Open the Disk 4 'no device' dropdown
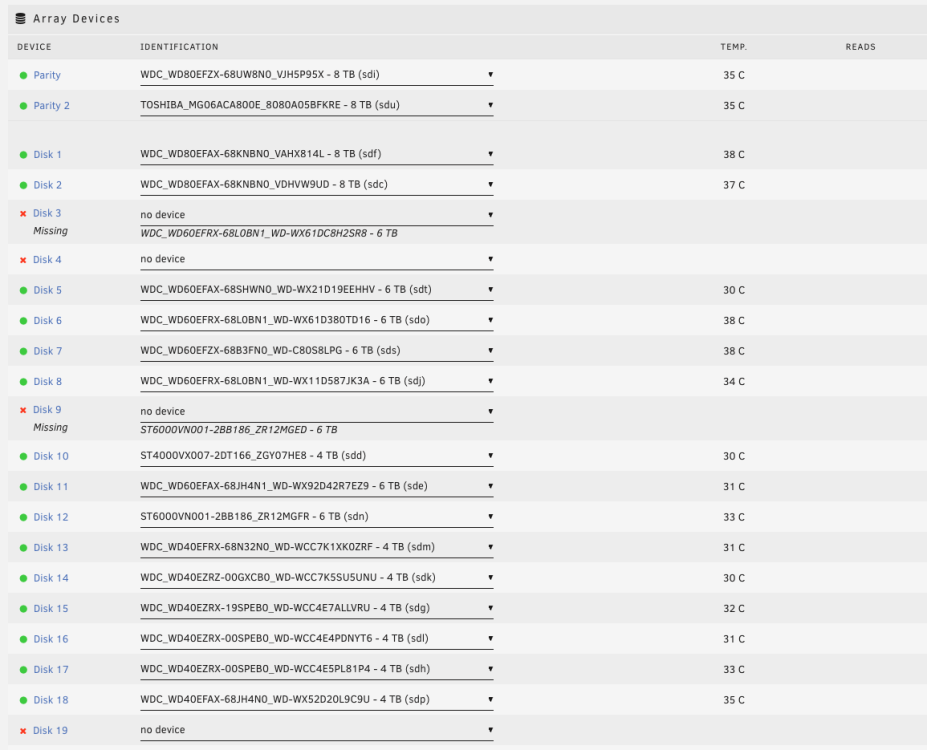This screenshot has height=750, width=927. (316, 259)
